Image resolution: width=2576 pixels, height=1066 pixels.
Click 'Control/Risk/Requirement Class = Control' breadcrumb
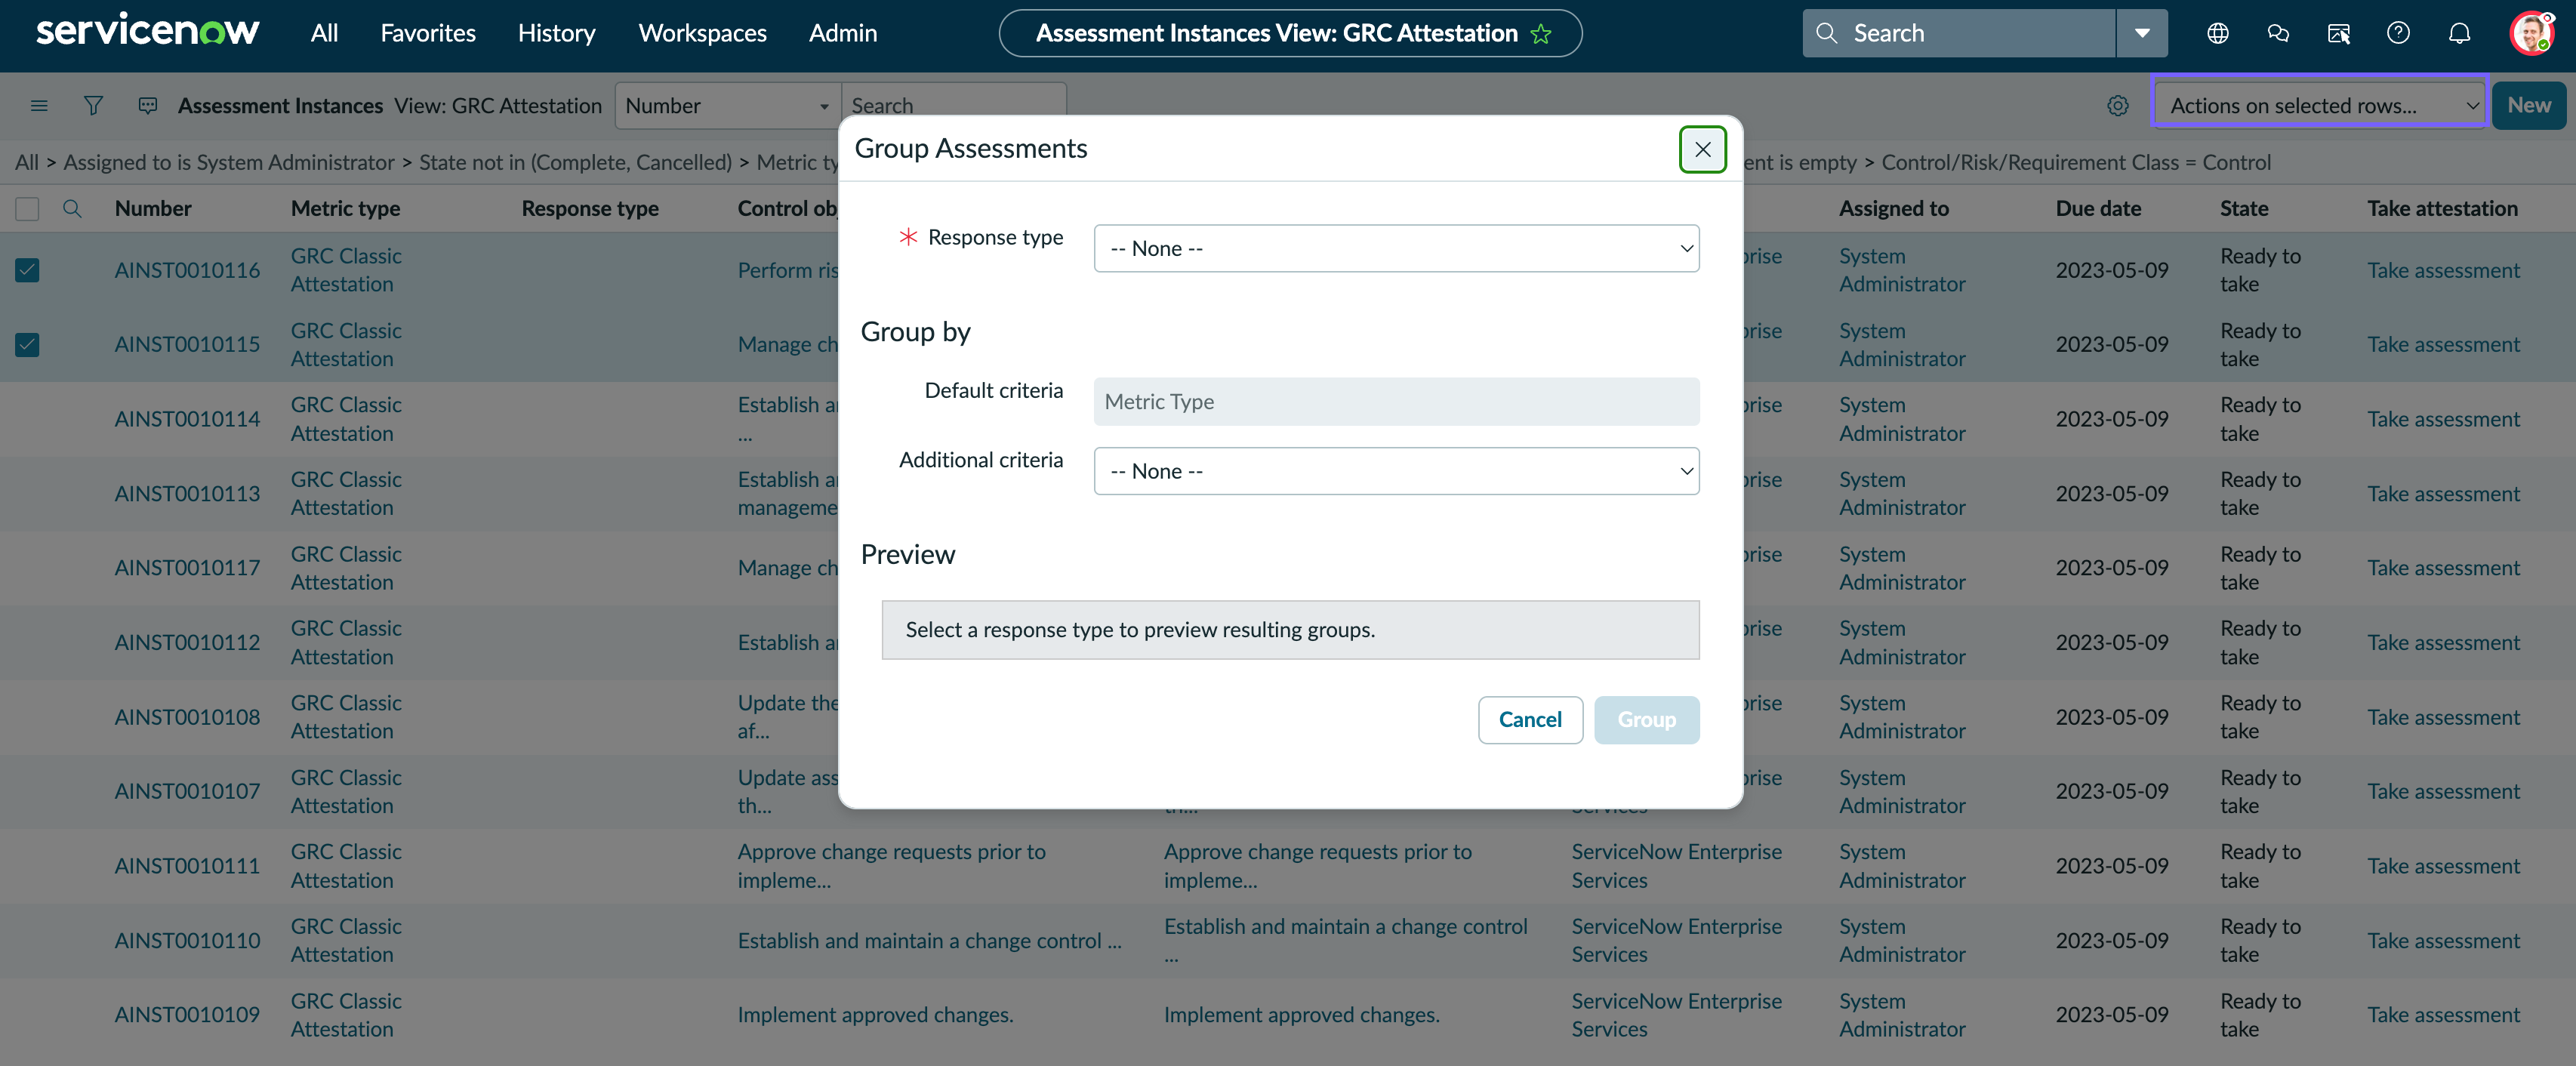tap(2075, 162)
